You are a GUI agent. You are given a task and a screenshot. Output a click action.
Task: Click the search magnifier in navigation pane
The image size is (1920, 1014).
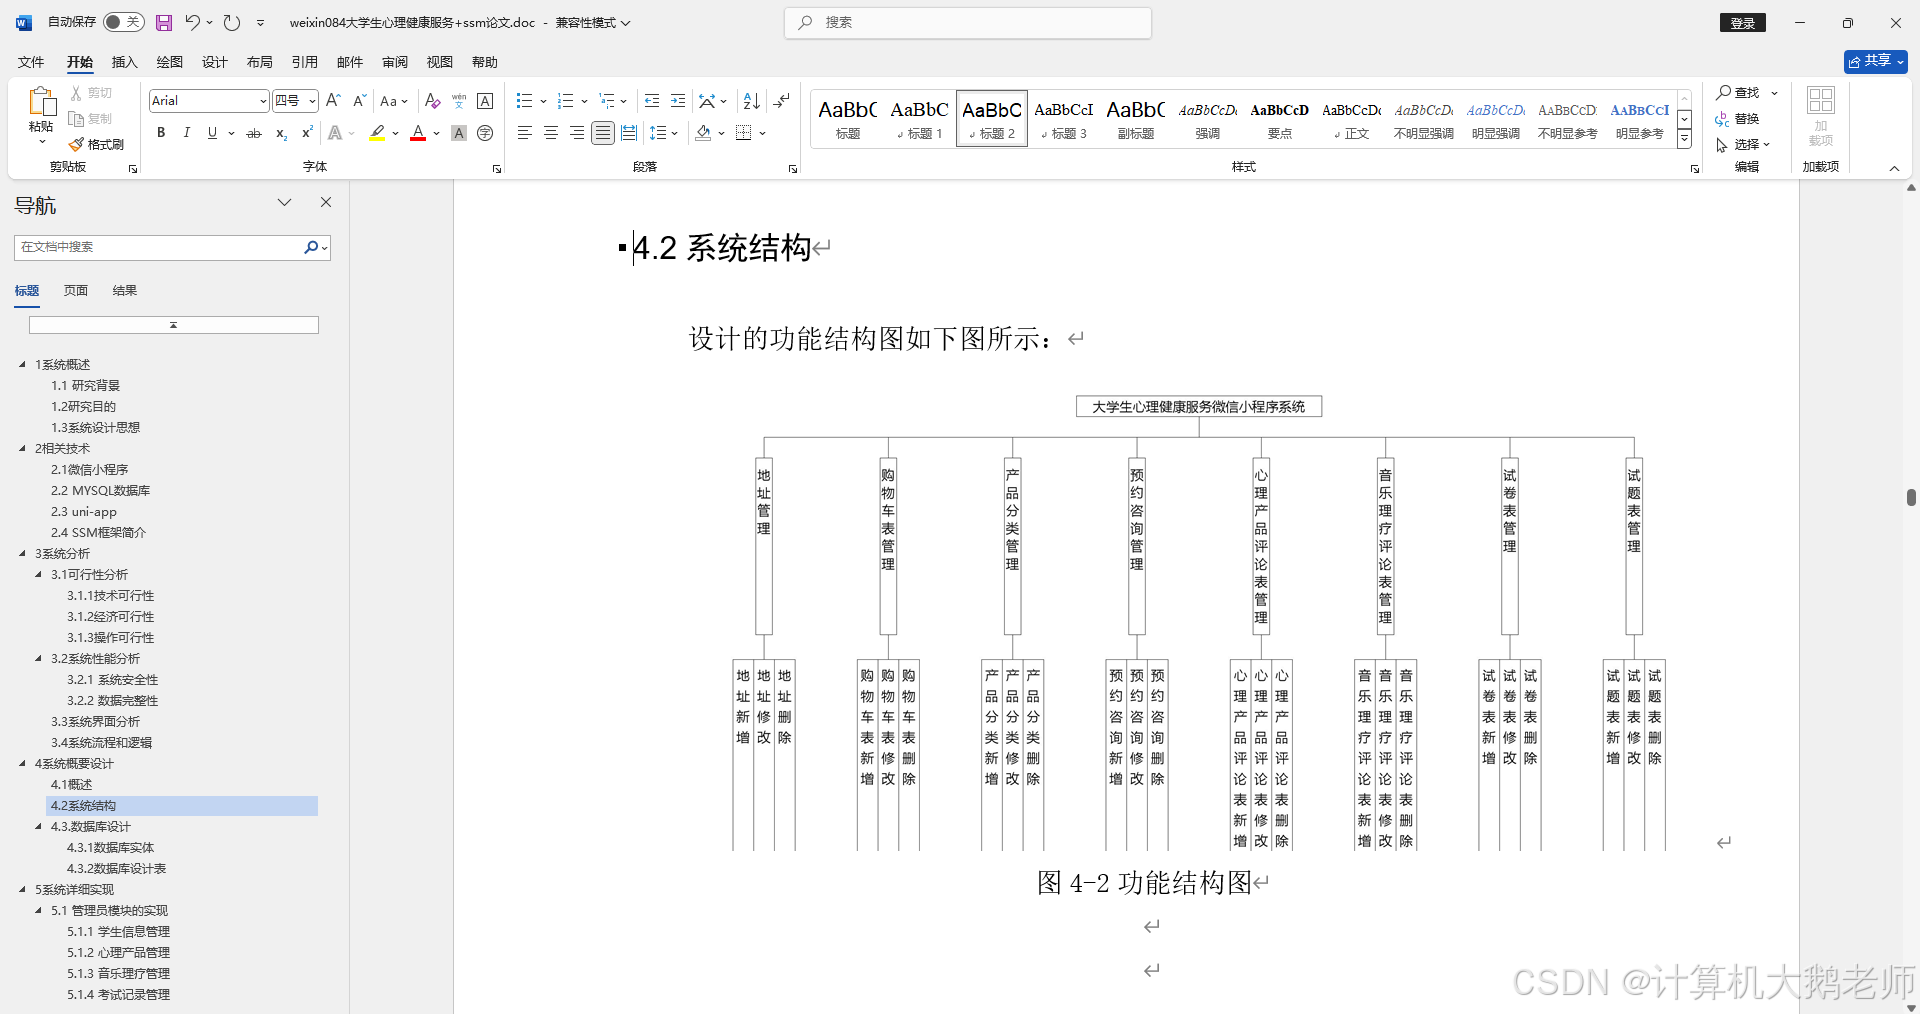point(311,247)
